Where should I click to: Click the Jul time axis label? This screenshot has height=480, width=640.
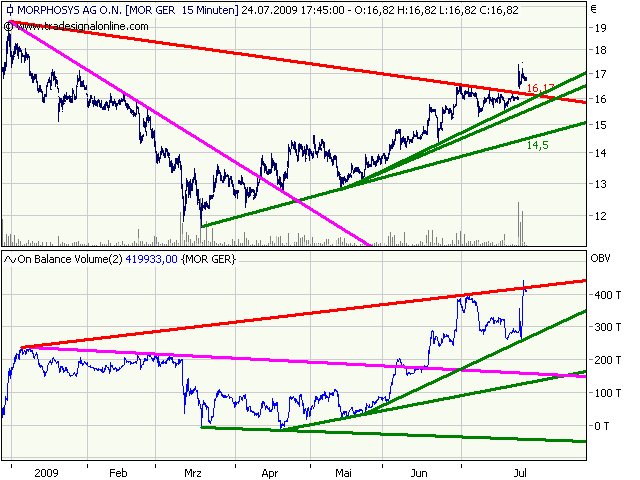520,473
